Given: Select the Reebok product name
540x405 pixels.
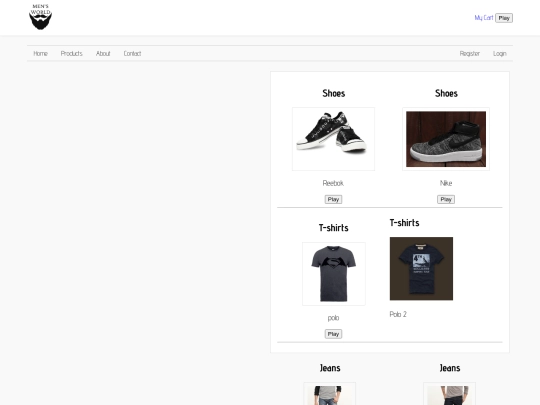Looking at the screenshot, I should point(333,183).
